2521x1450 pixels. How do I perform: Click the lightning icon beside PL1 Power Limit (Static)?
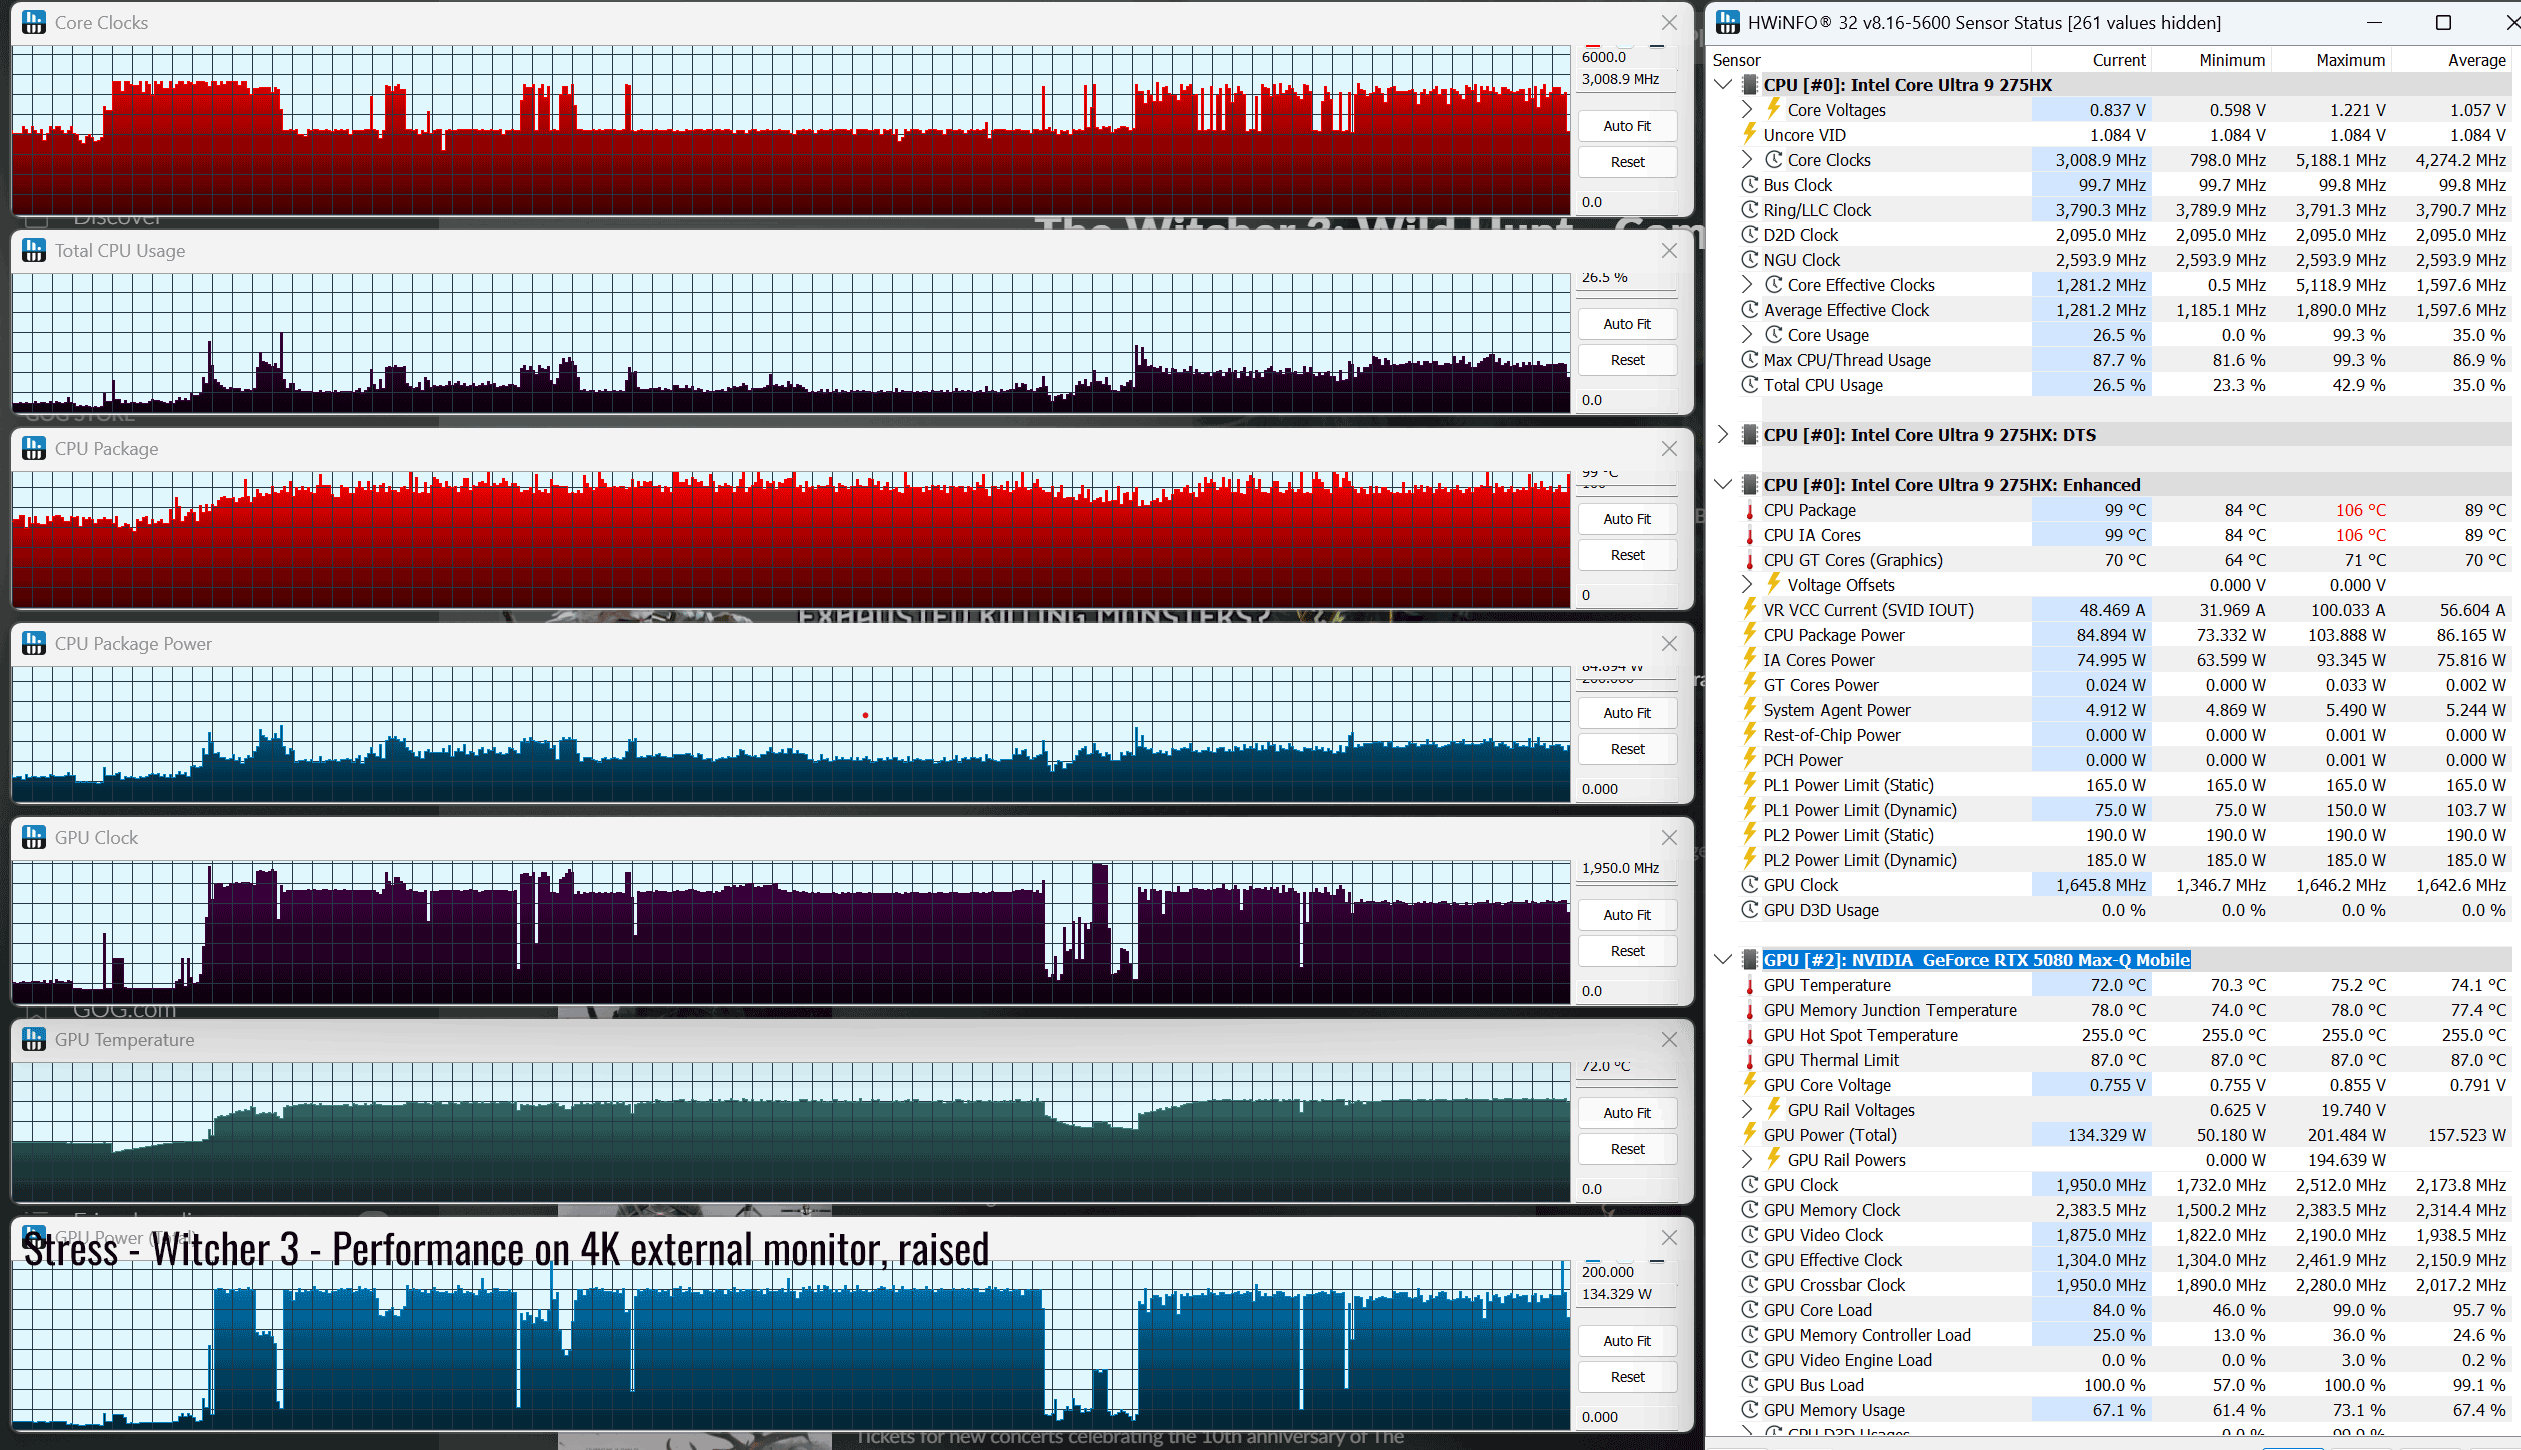tap(1750, 784)
